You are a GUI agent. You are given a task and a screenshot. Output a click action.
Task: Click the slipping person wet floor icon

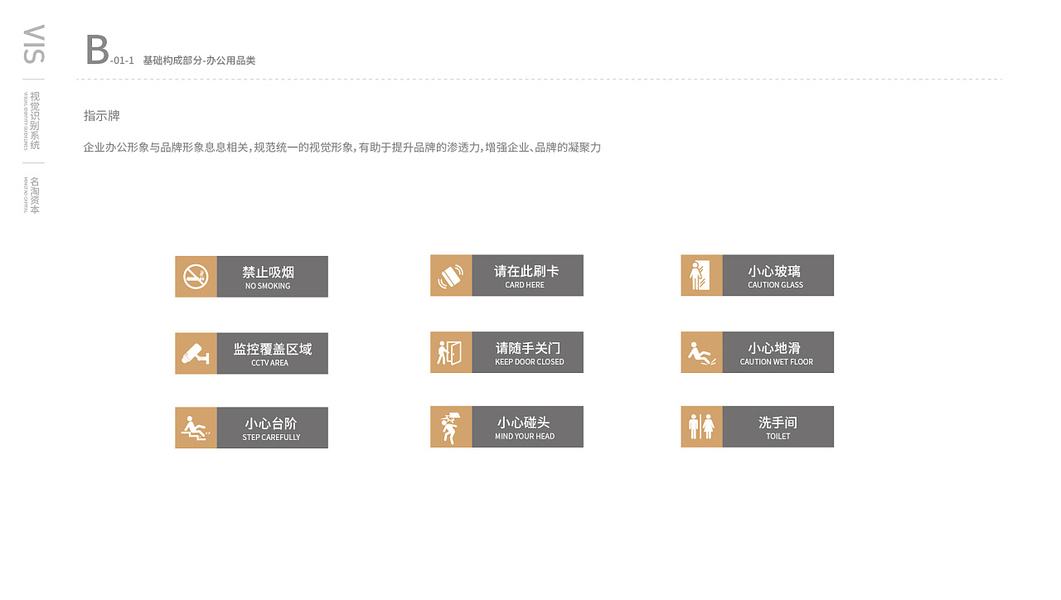click(x=701, y=352)
